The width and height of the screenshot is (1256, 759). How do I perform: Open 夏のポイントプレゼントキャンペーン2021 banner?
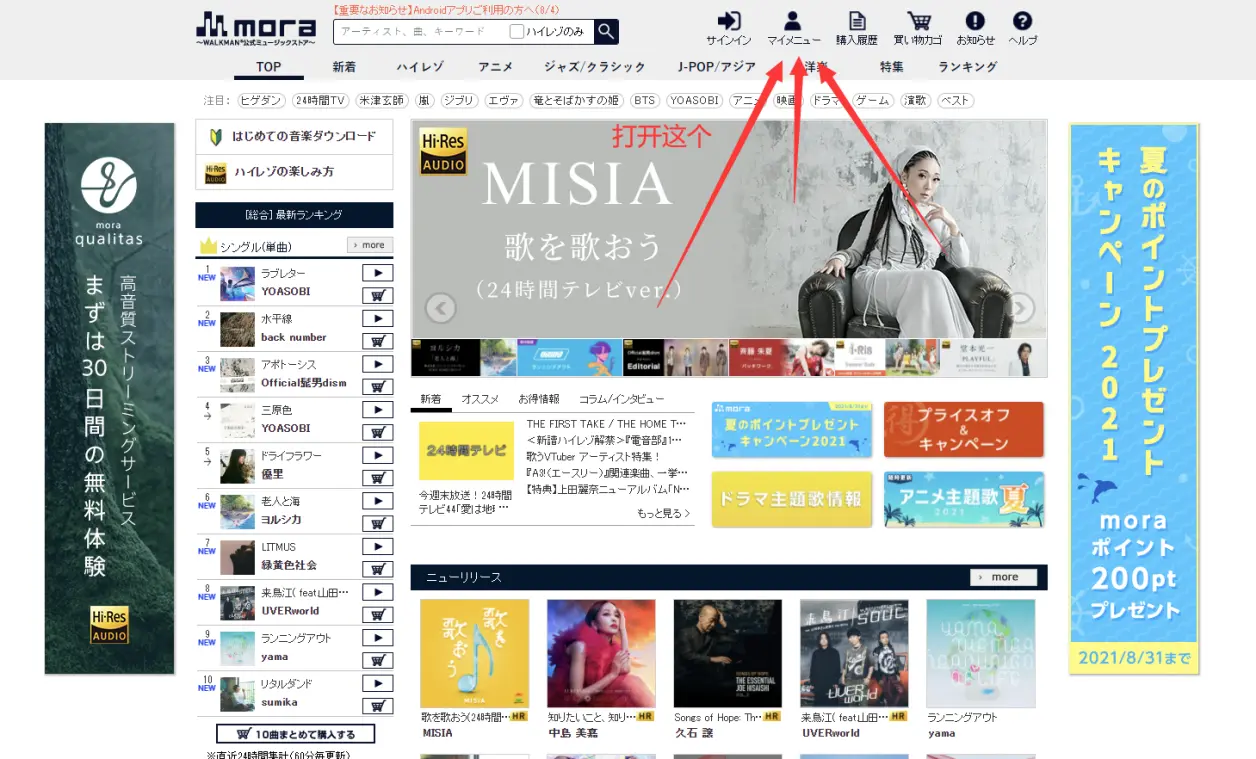792,430
